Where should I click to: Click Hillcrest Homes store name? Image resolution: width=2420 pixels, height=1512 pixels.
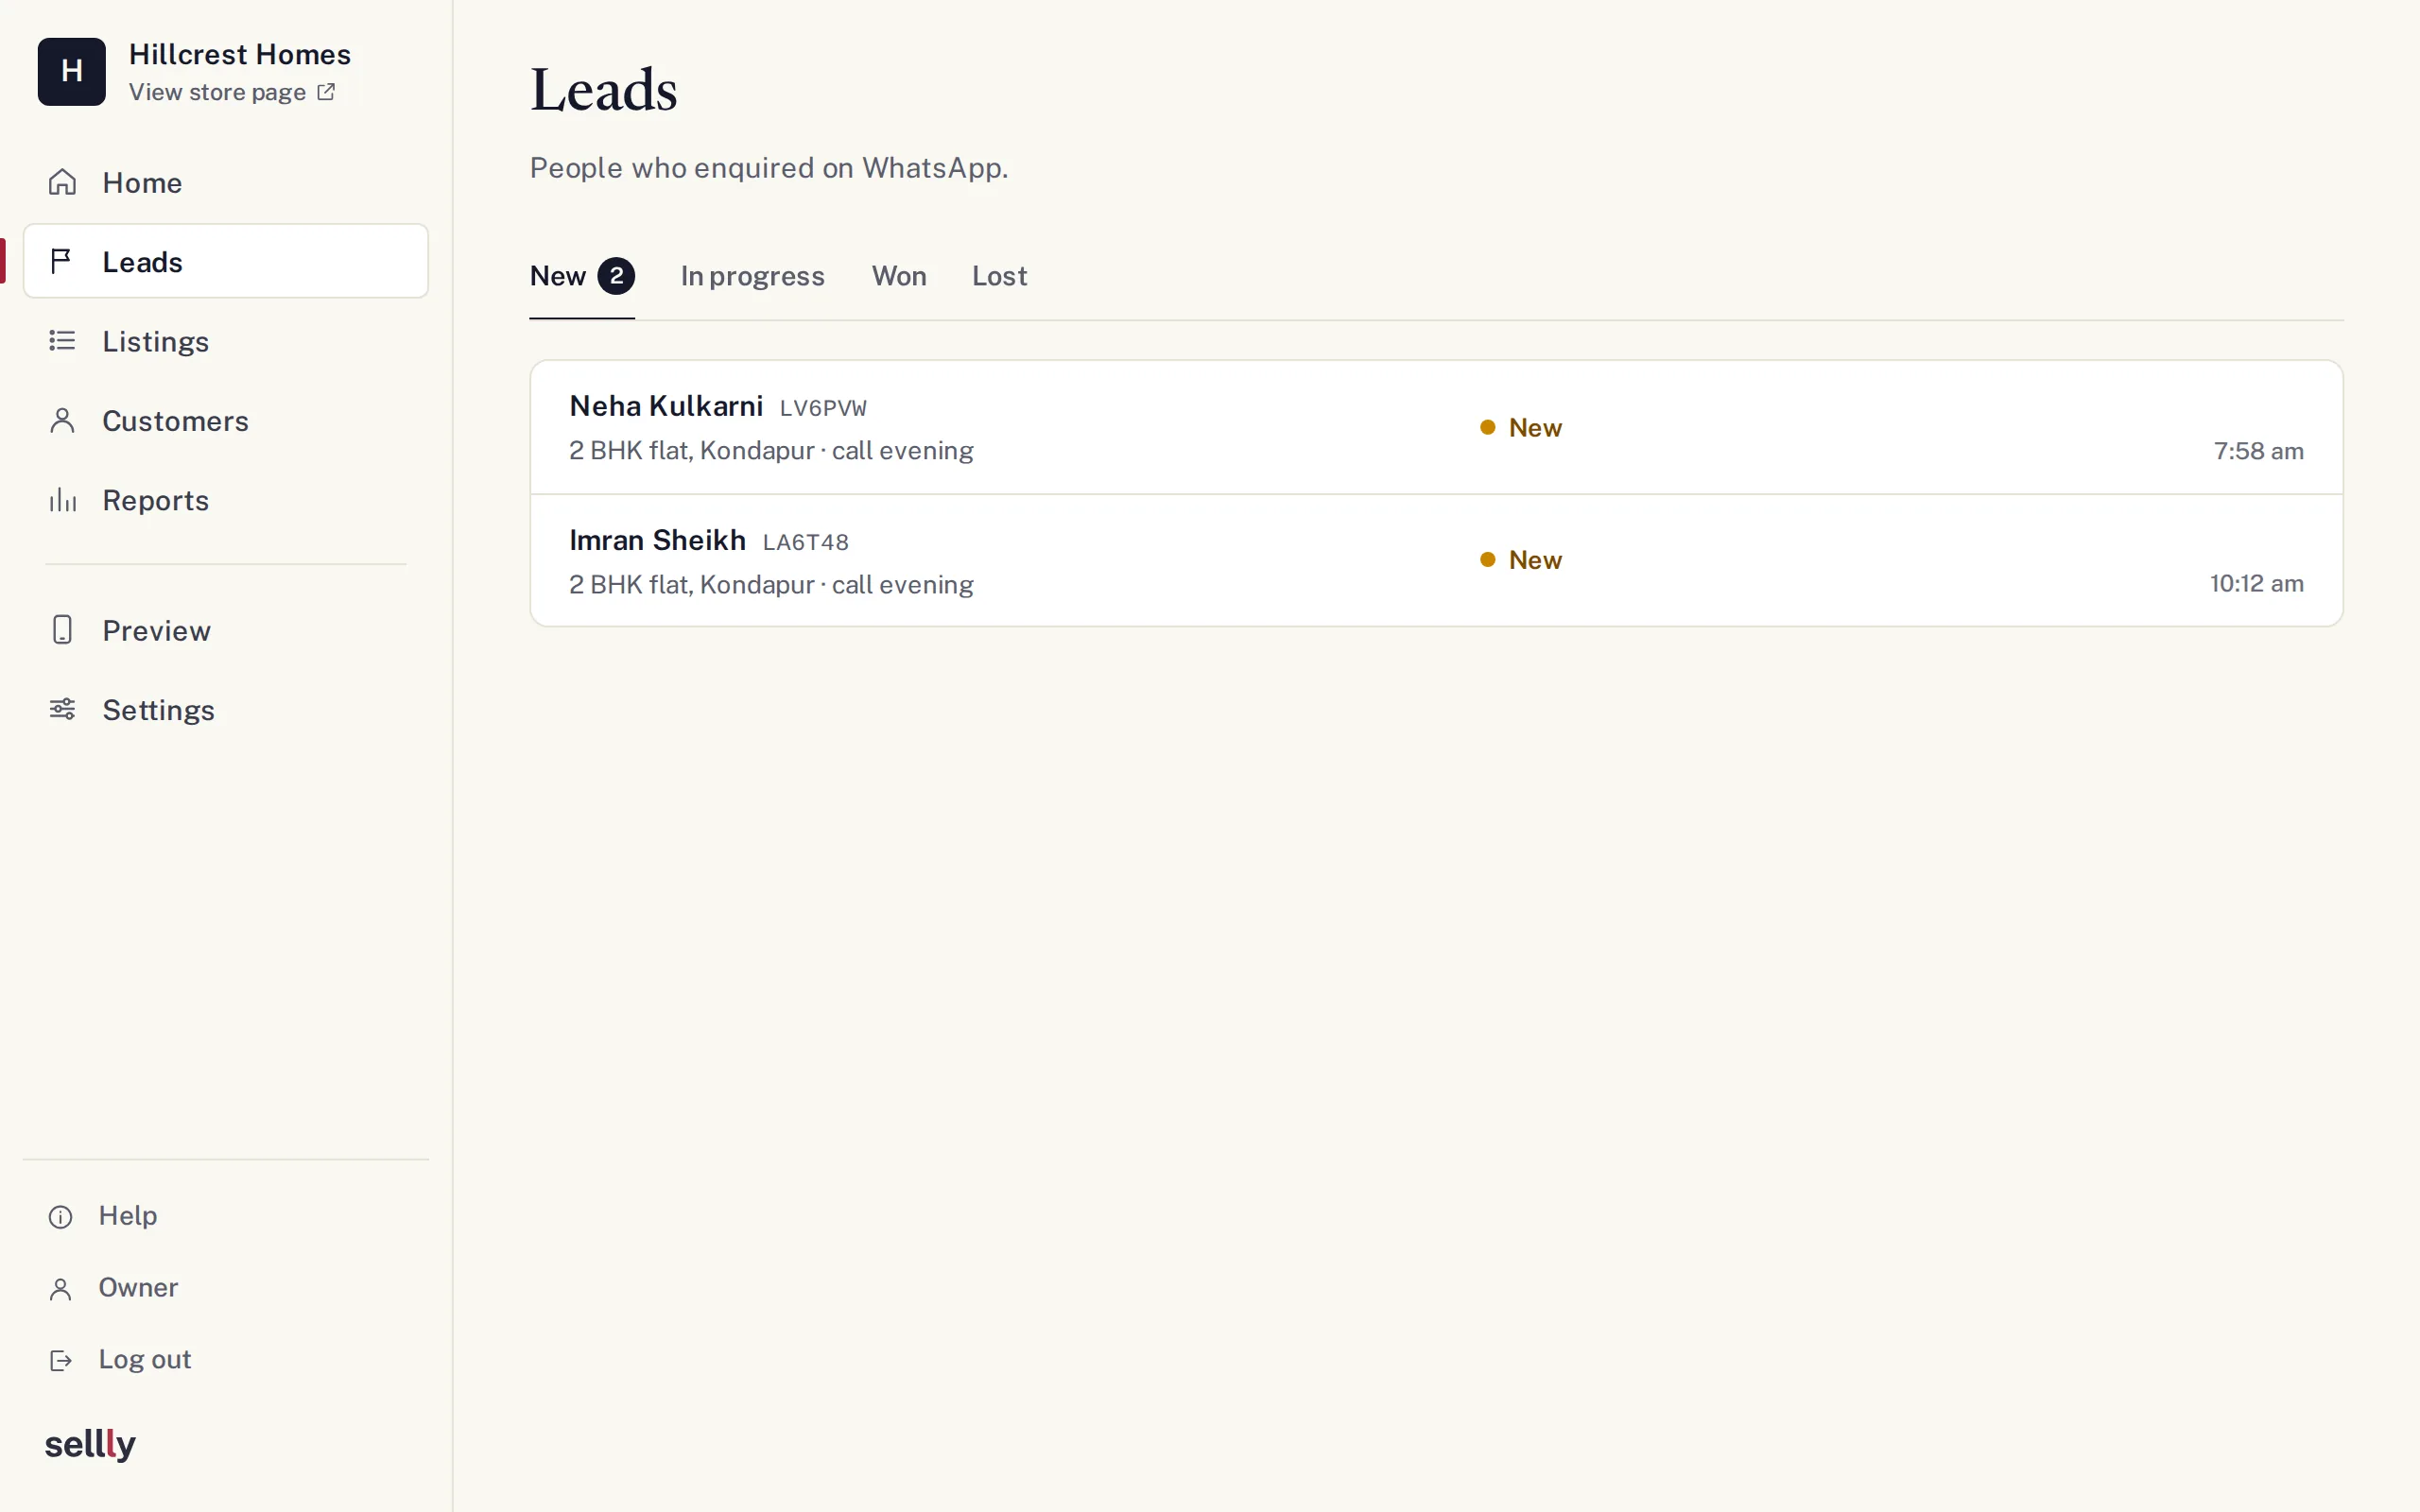point(240,54)
